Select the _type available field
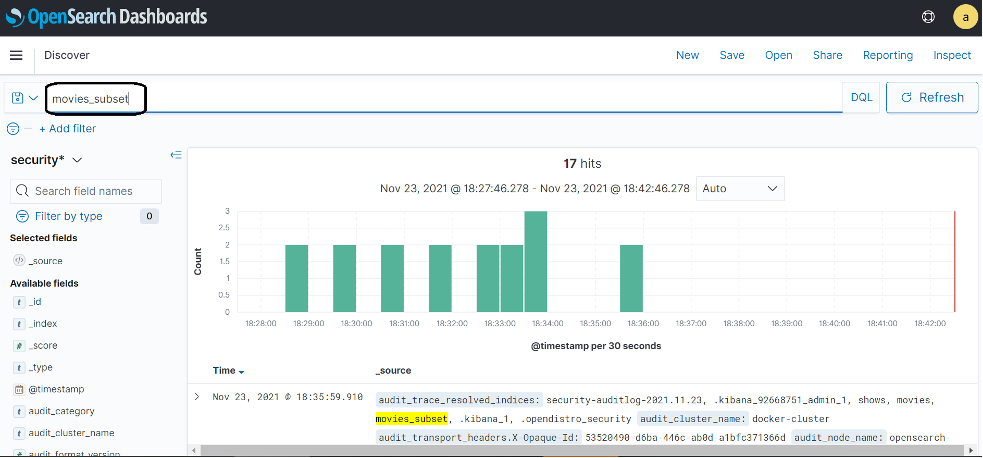The image size is (983, 458). point(40,368)
